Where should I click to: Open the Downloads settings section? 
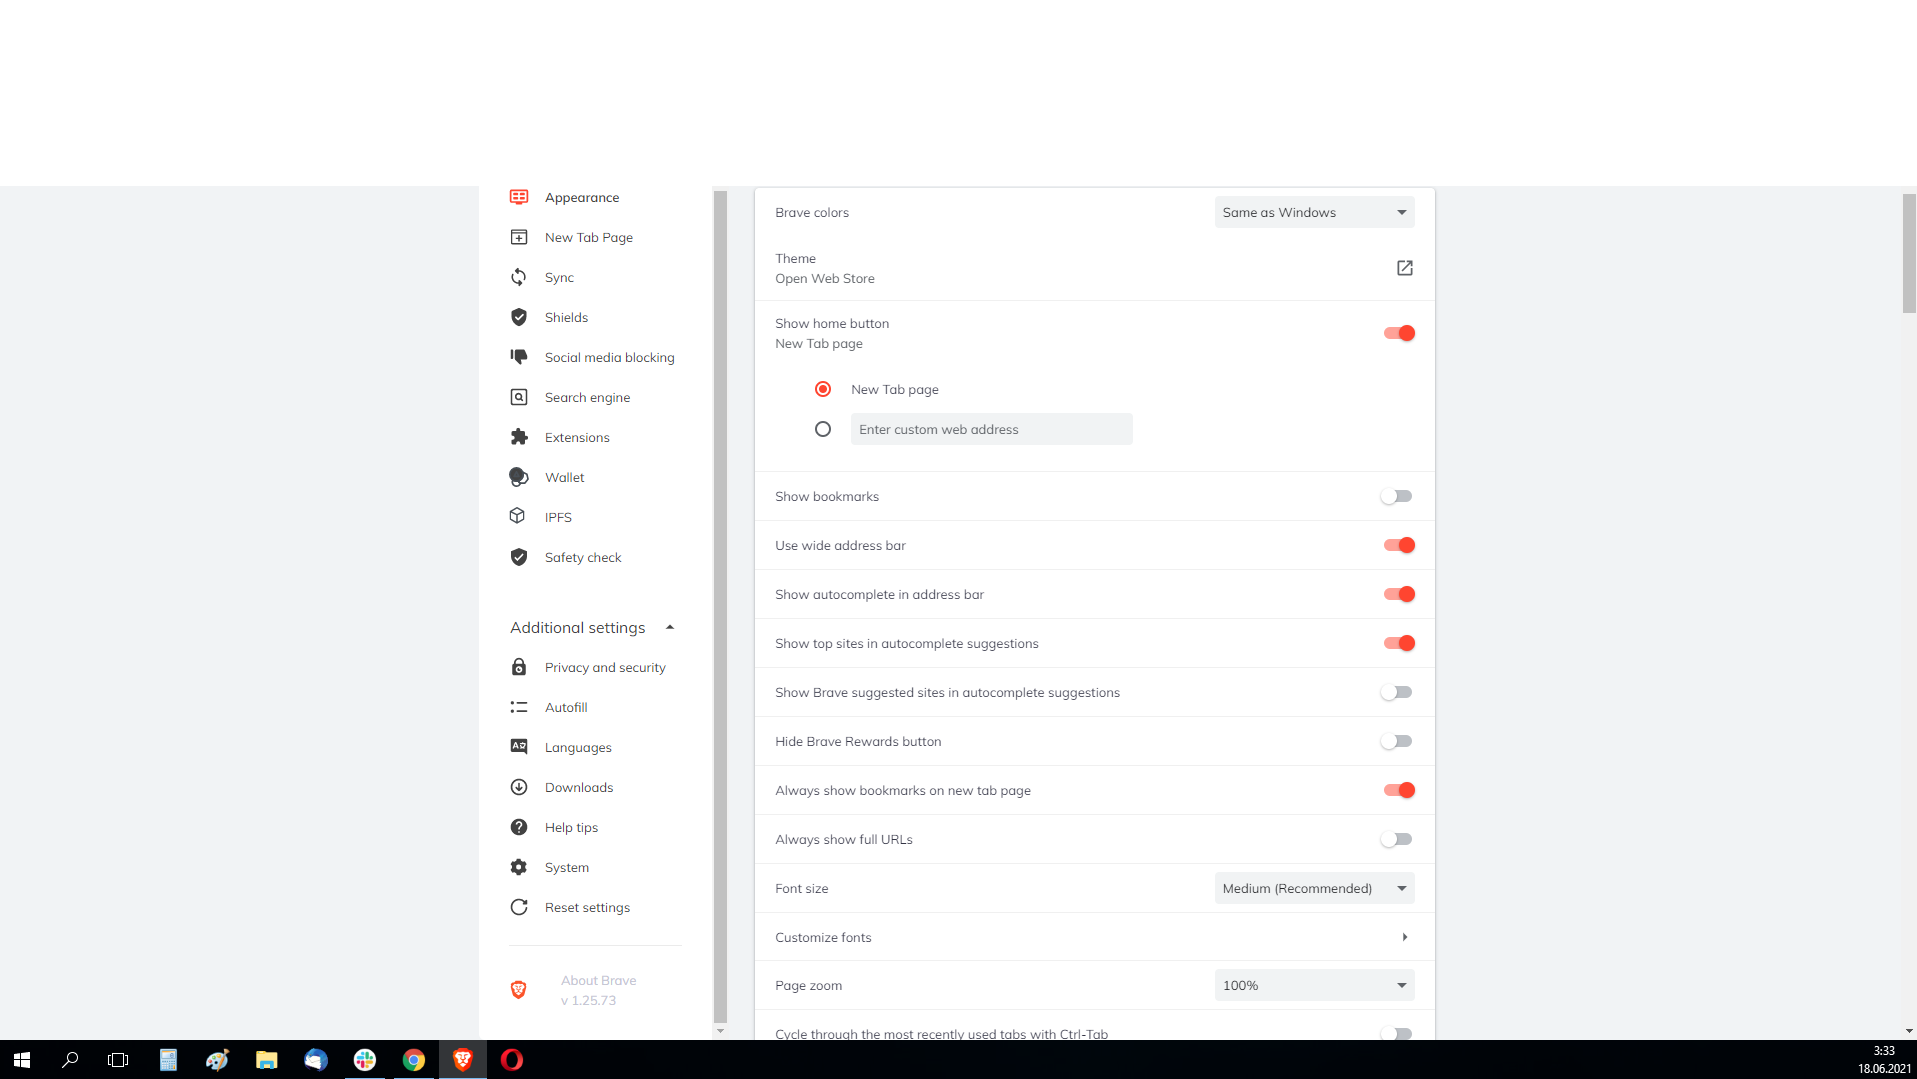pos(579,787)
